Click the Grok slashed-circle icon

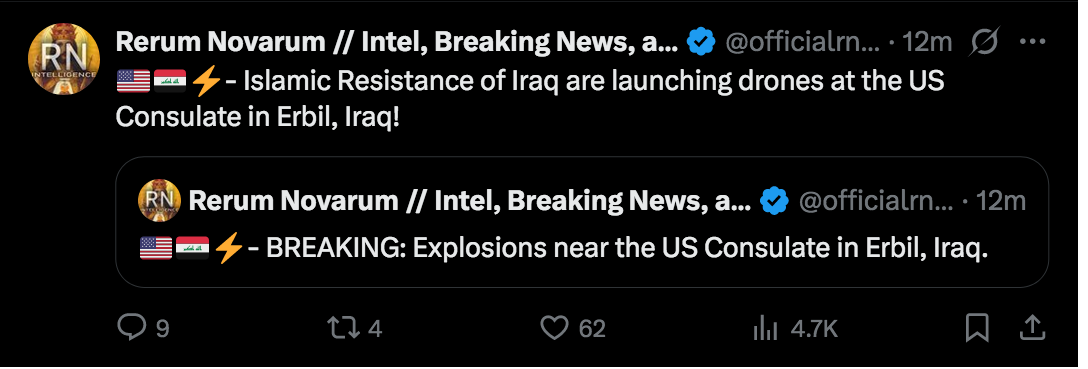point(985,43)
